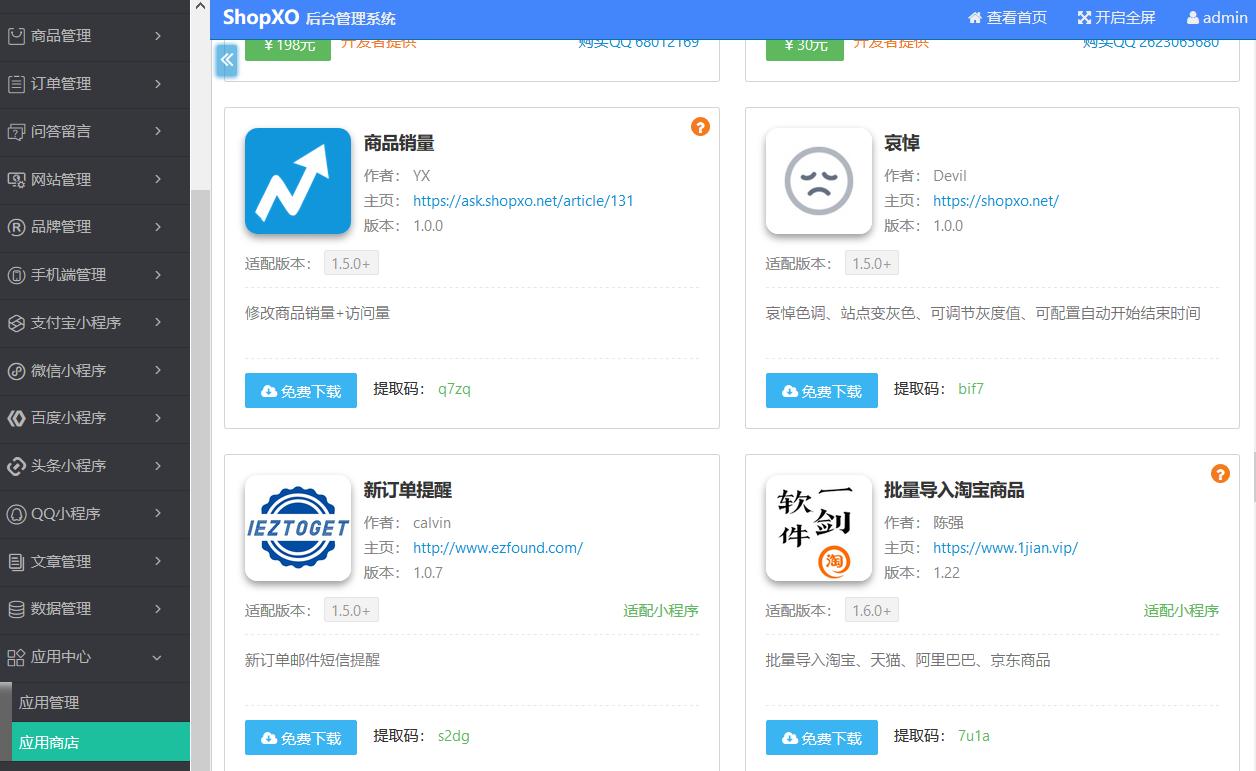
Task: Open the admin user menu
Action: [x=1216, y=18]
